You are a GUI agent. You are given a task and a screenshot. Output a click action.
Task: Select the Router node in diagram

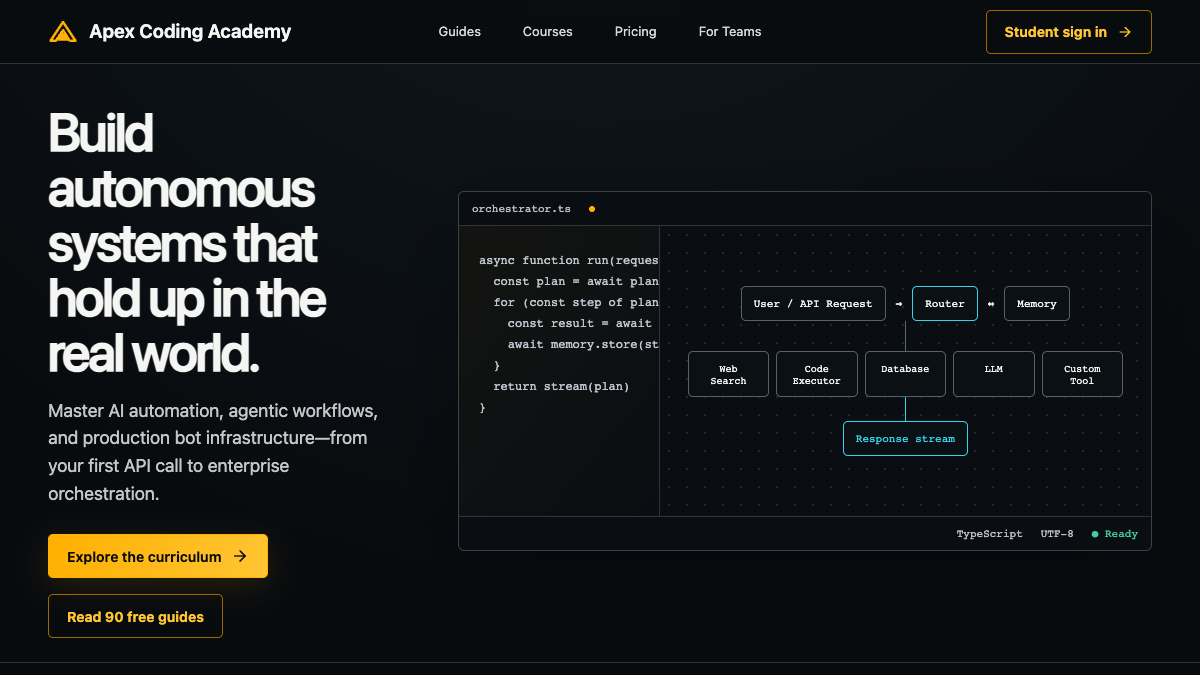pos(945,304)
